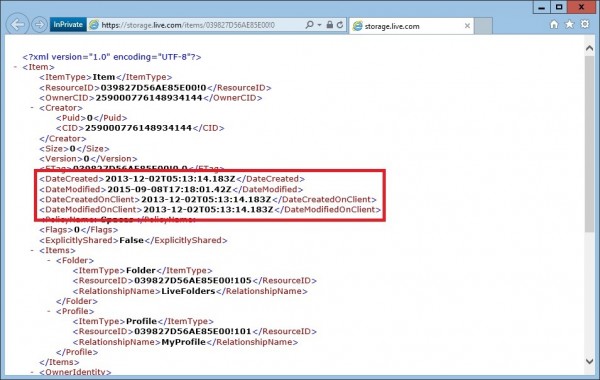Click the CID value inside Creator
Screen dimensions: 600x380
coord(139,128)
